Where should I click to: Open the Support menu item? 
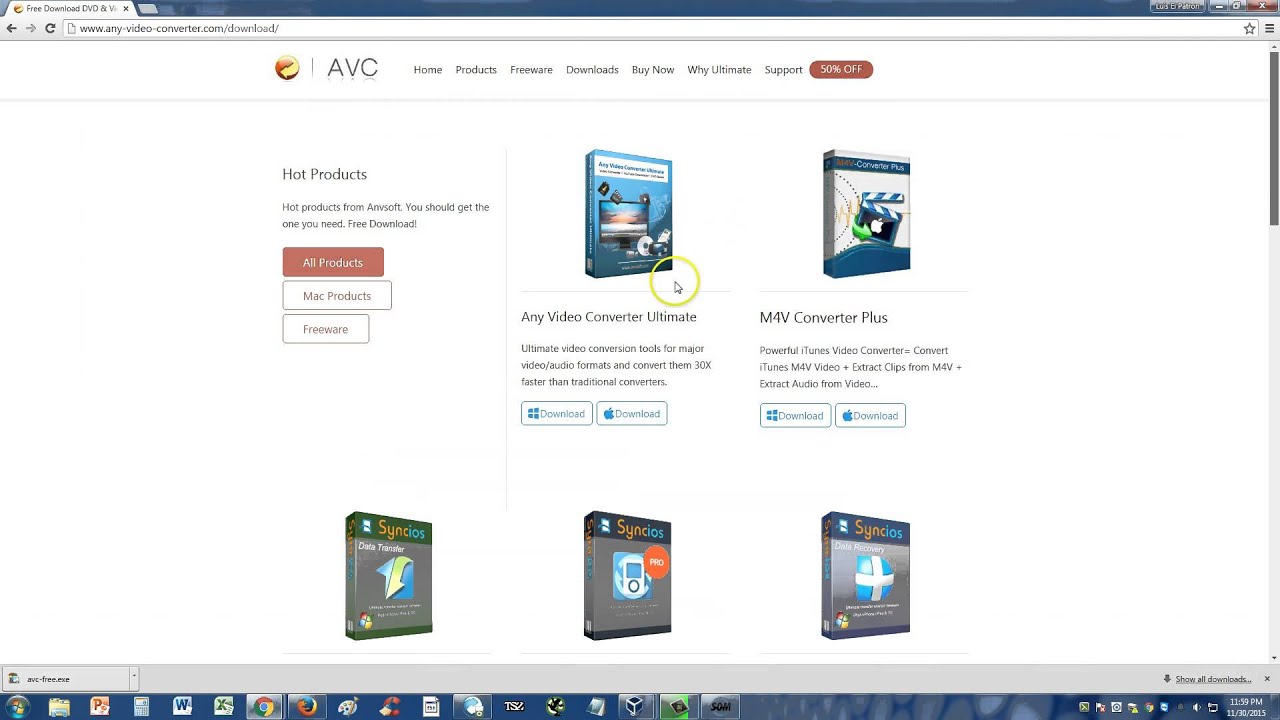coord(783,70)
